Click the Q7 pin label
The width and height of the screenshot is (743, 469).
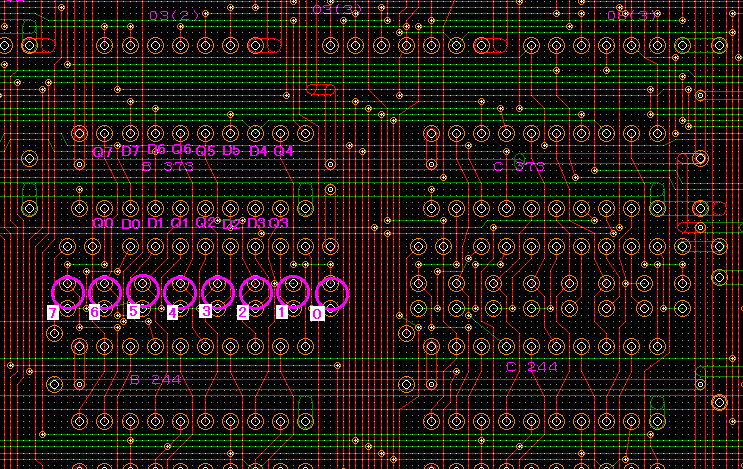pos(102,152)
